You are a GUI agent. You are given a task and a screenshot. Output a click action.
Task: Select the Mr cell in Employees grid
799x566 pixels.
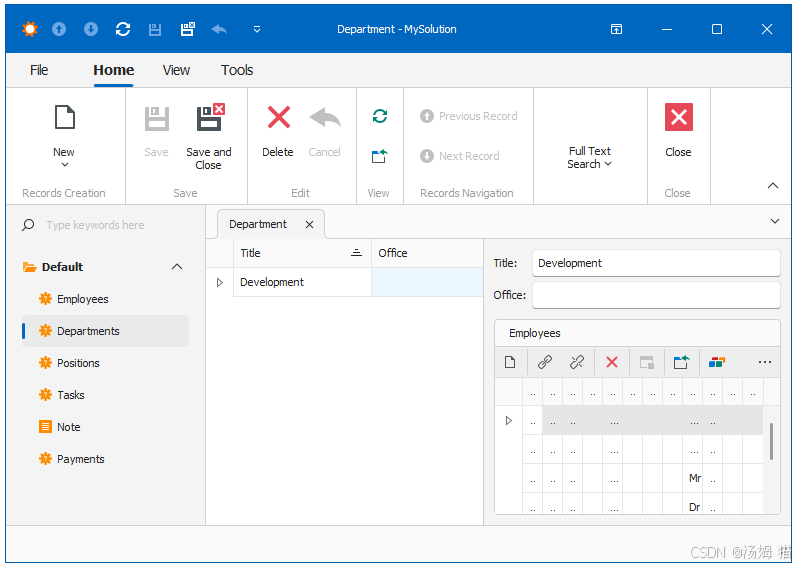tap(695, 478)
